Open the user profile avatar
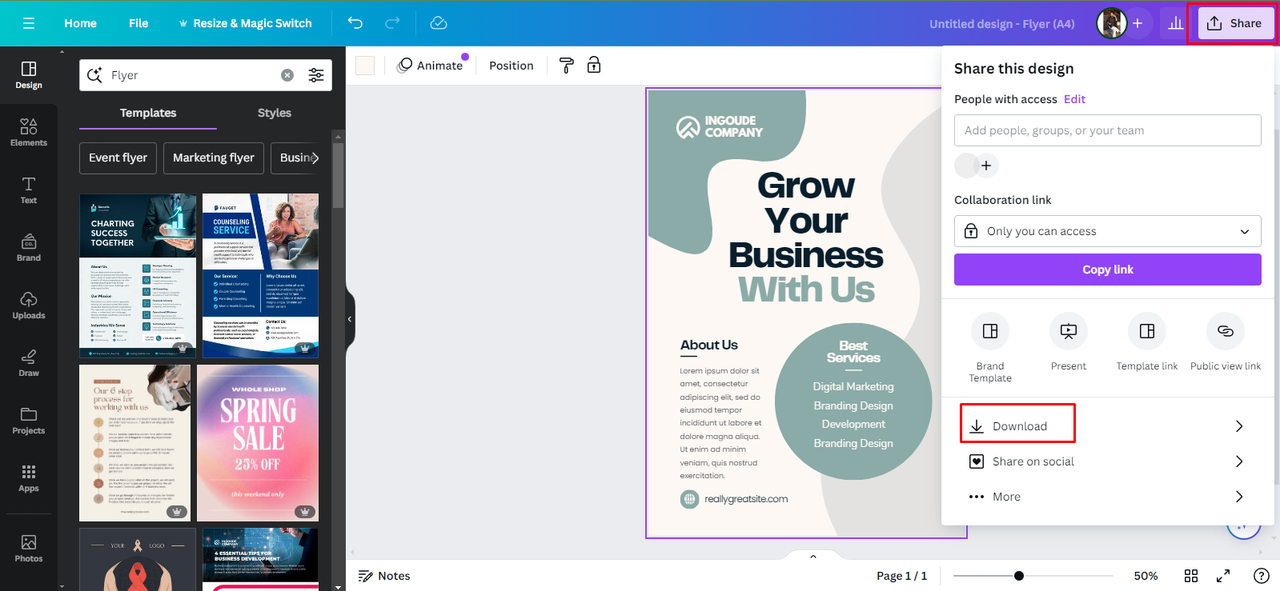 pos(1111,23)
